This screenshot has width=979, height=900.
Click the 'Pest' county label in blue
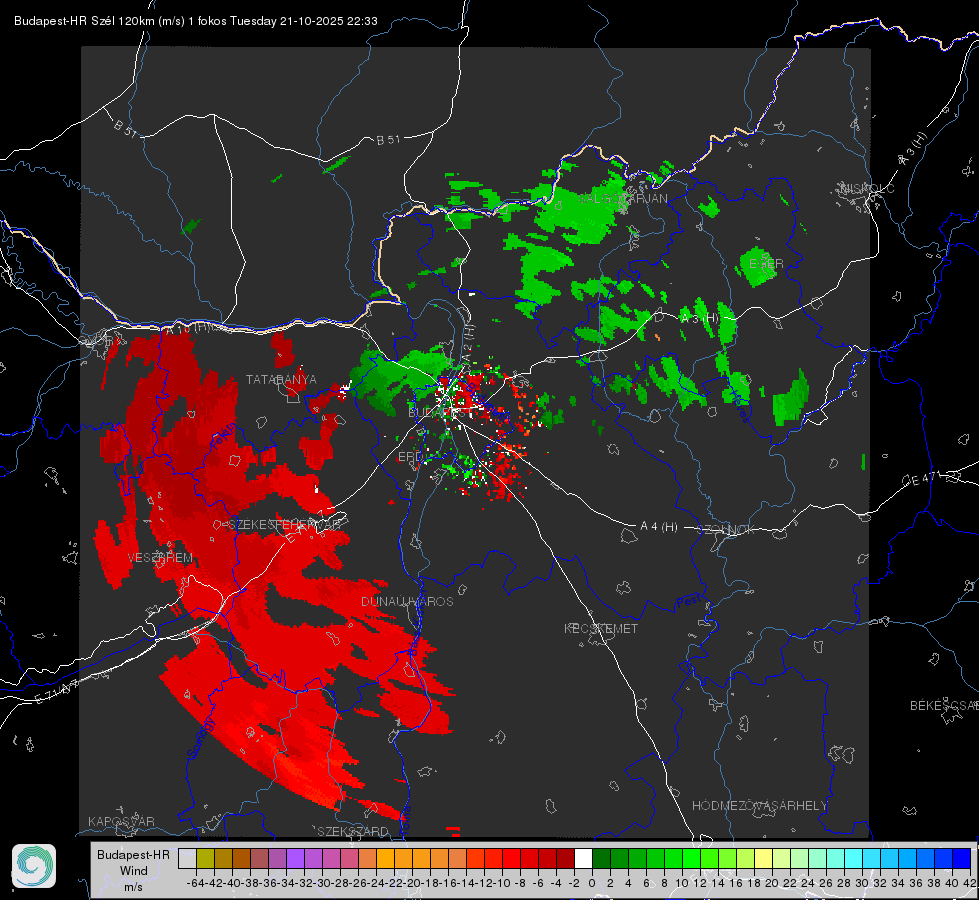pyautogui.click(x=689, y=601)
